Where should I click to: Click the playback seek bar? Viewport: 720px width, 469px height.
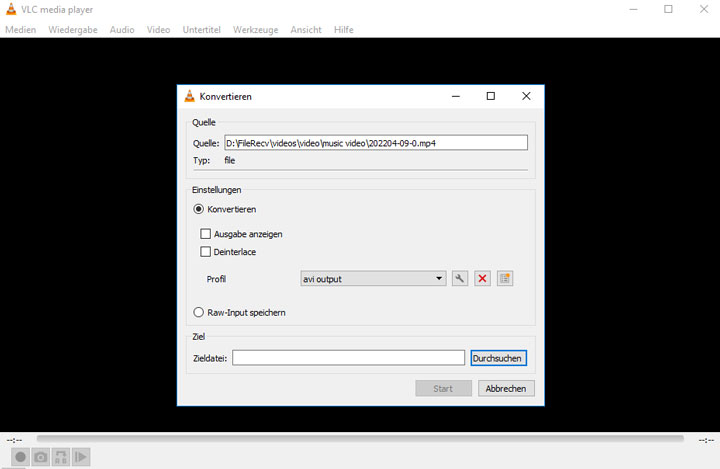point(360,439)
